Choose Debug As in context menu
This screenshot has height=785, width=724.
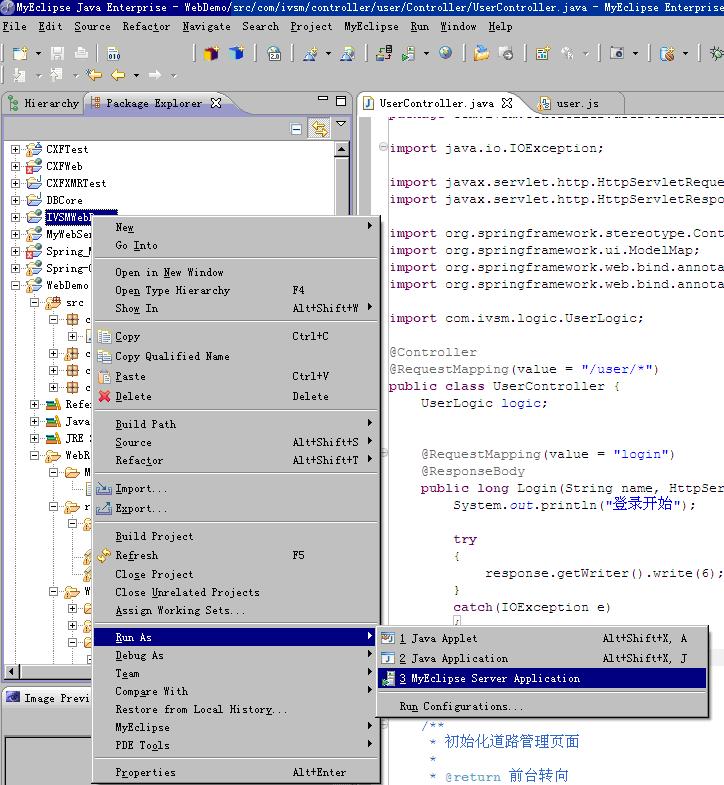[x=235, y=655]
